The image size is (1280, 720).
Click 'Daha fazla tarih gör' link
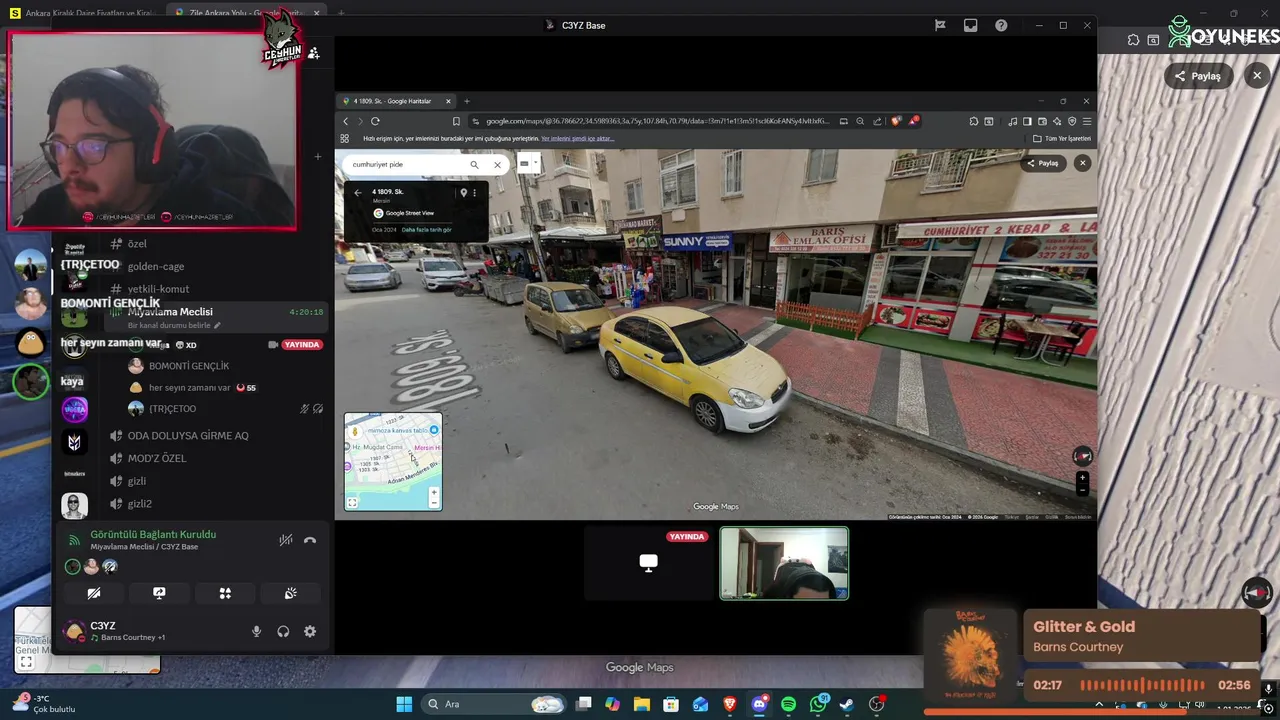427,230
